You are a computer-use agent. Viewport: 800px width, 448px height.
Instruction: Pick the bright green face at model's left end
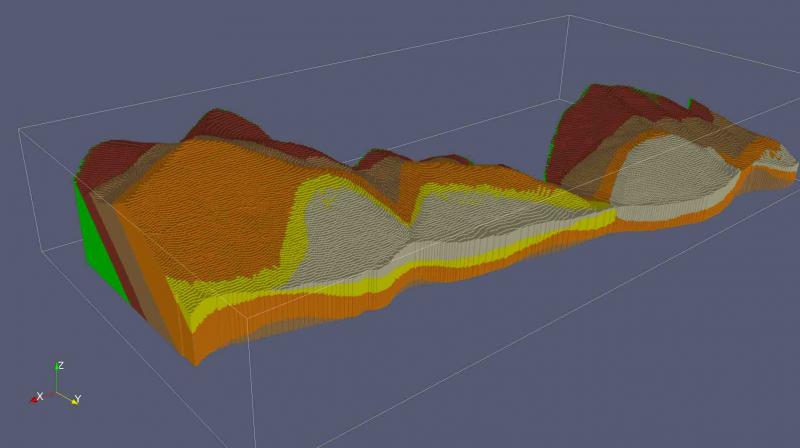pyautogui.click(x=98, y=240)
